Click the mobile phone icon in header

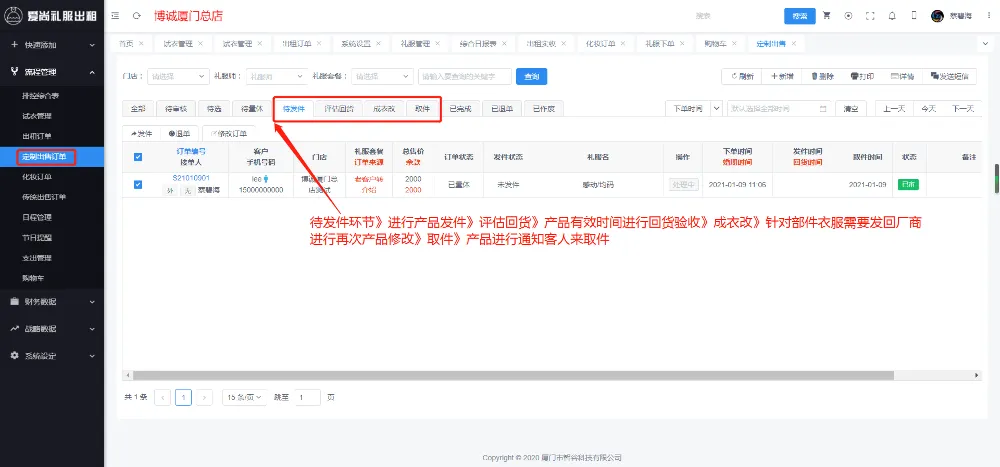(x=914, y=16)
